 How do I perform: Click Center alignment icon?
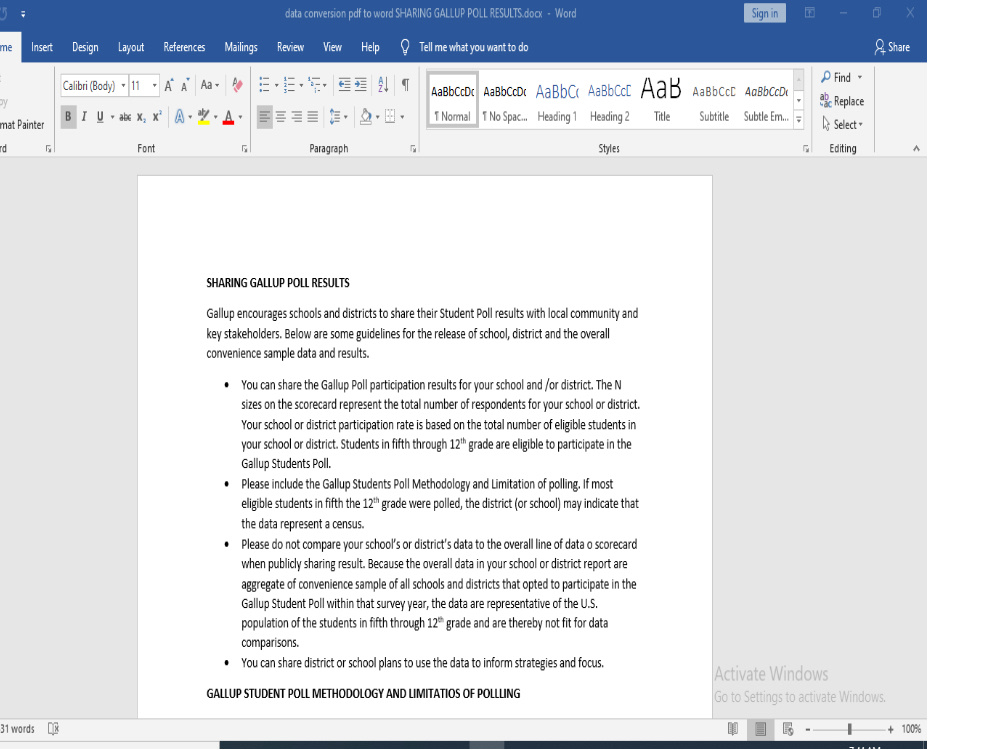point(281,117)
